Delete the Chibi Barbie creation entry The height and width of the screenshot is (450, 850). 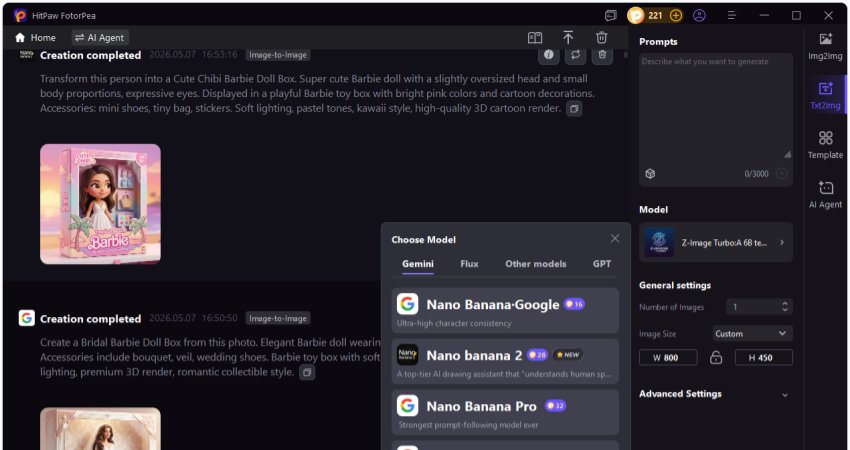point(602,55)
